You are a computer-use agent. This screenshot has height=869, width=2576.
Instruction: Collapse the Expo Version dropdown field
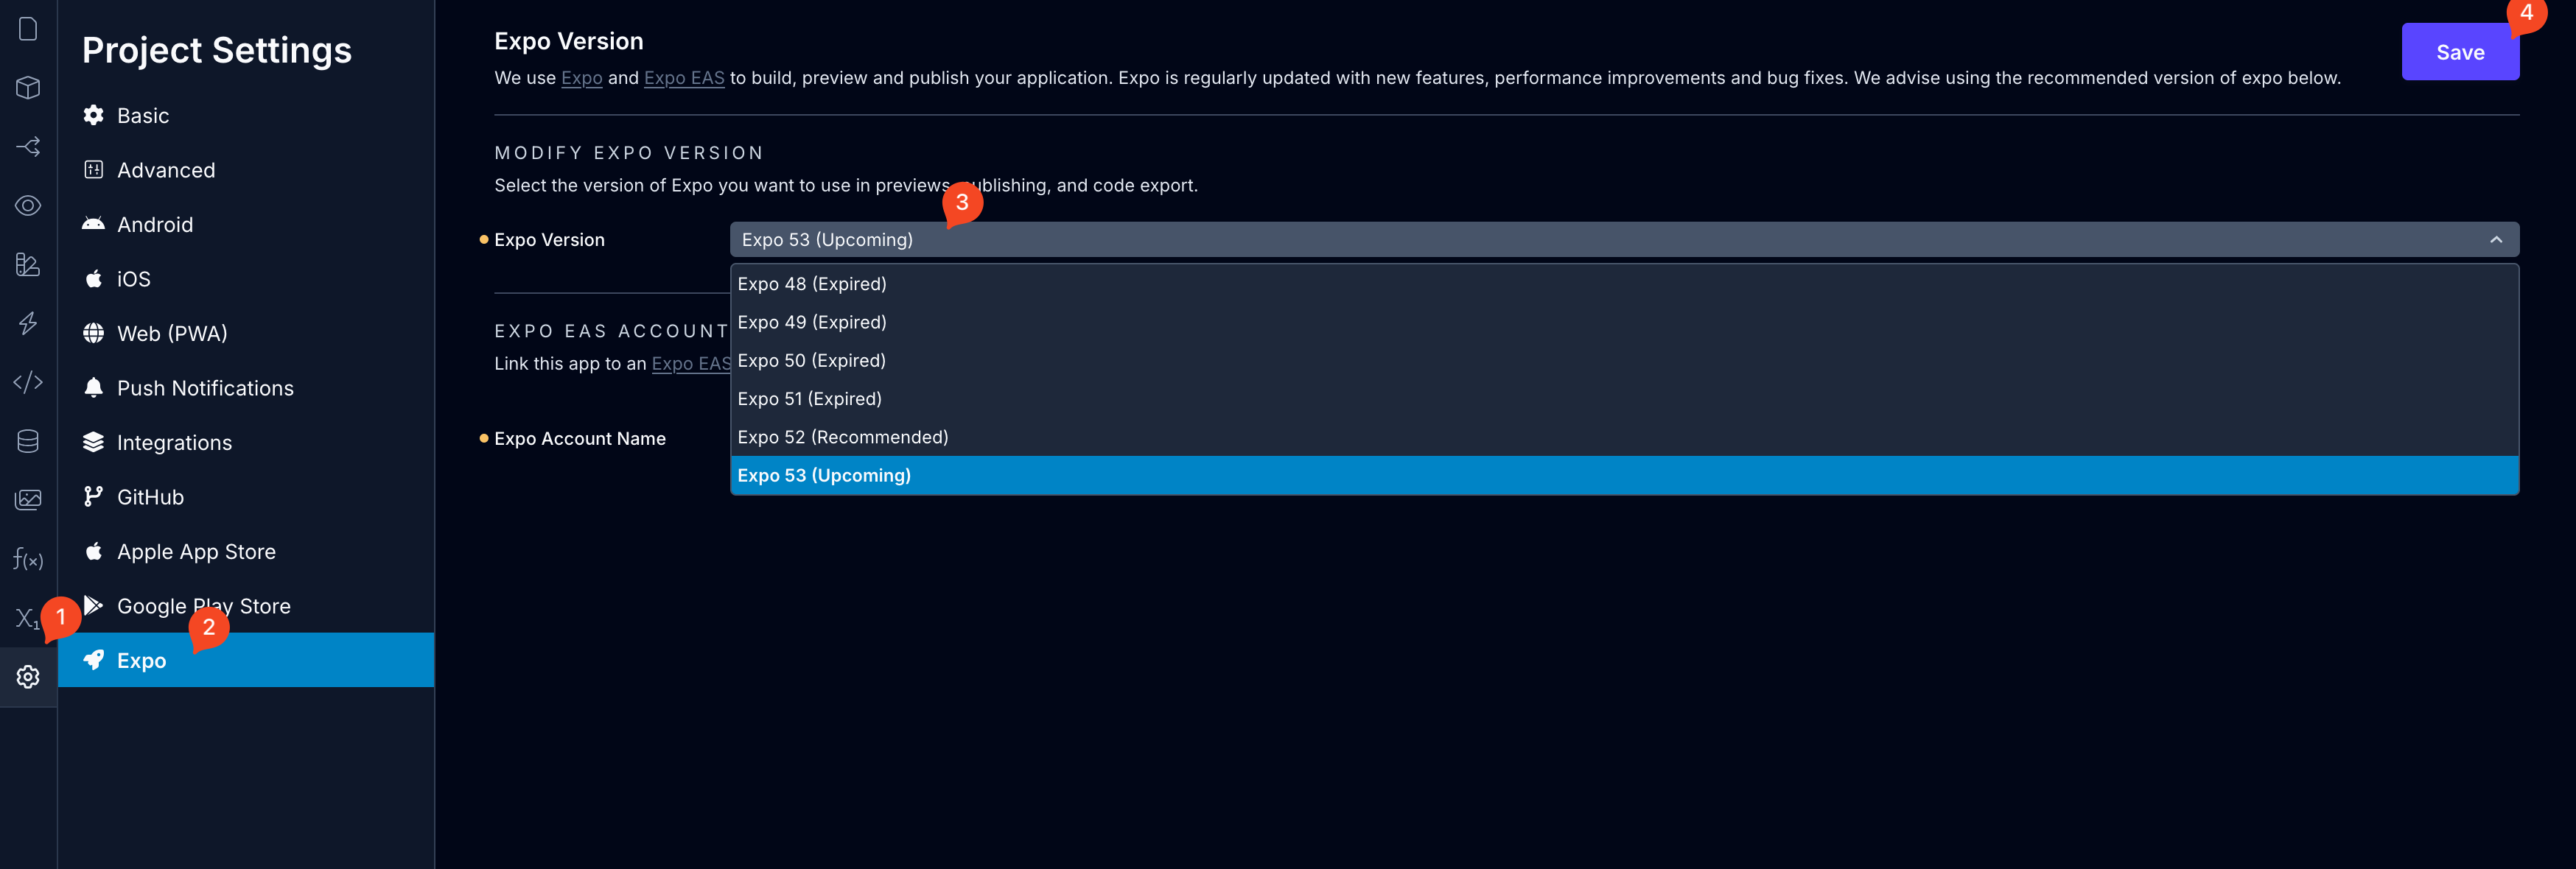(x=1624, y=240)
